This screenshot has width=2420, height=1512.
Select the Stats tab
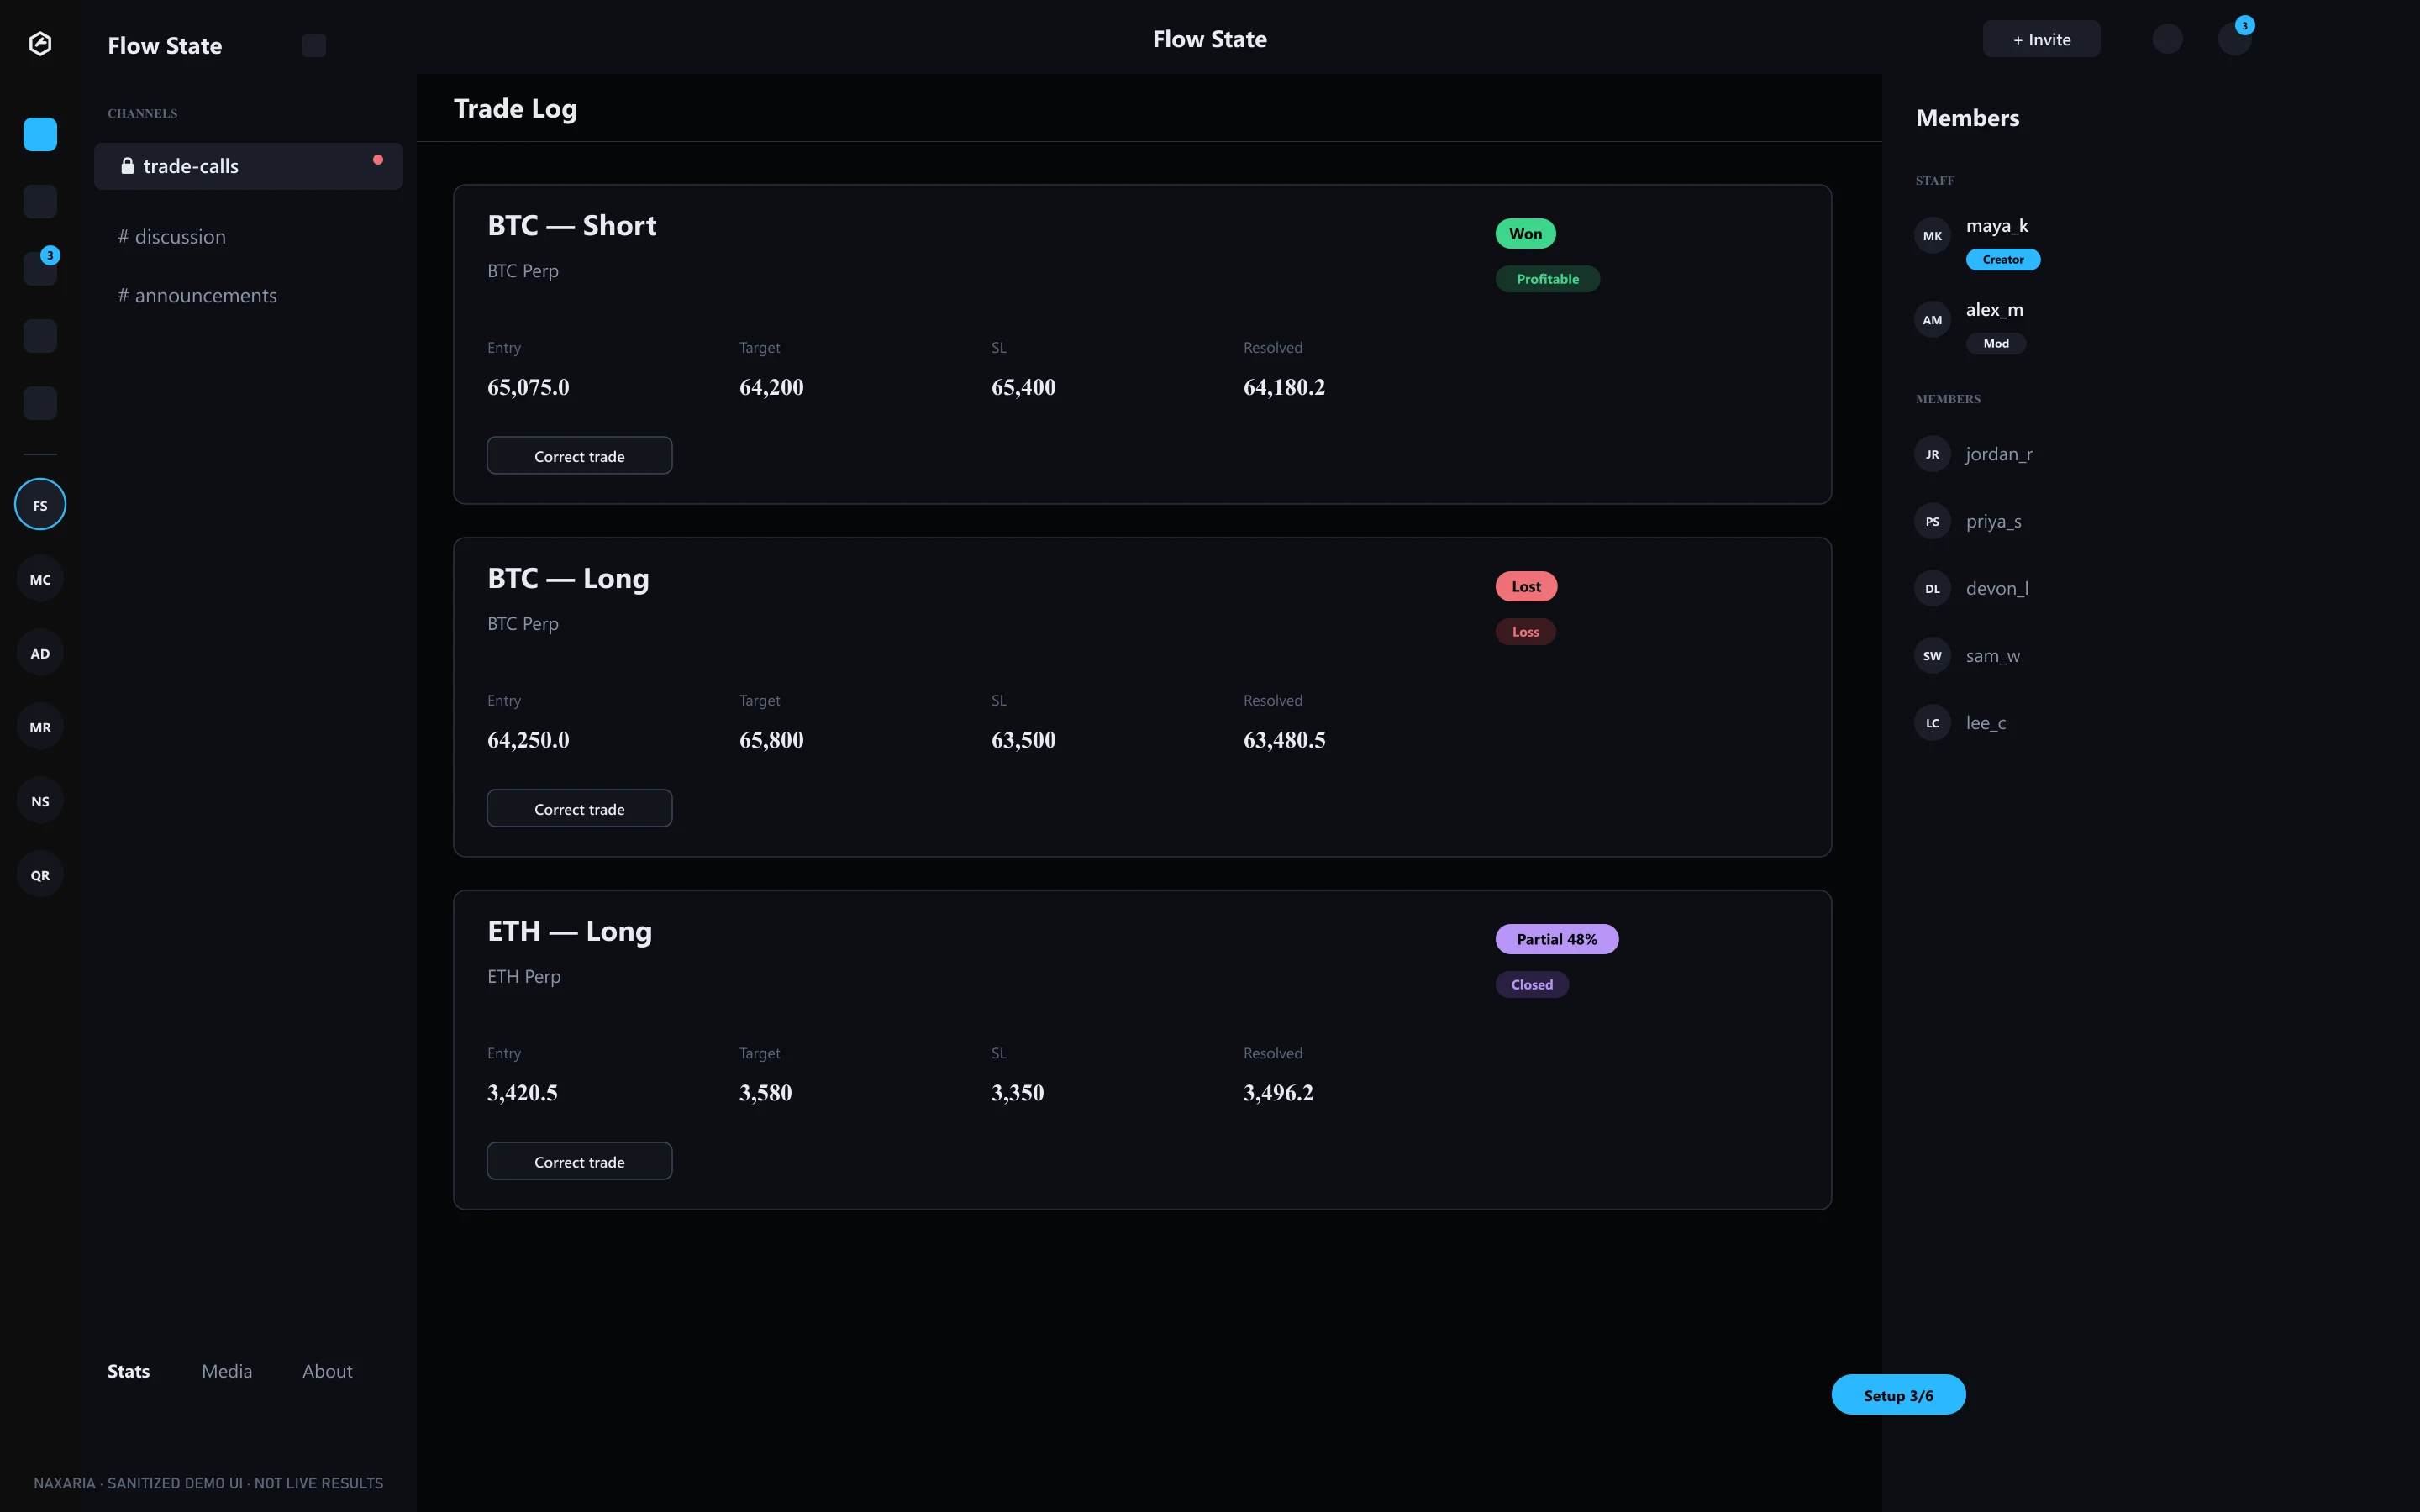(x=128, y=1371)
